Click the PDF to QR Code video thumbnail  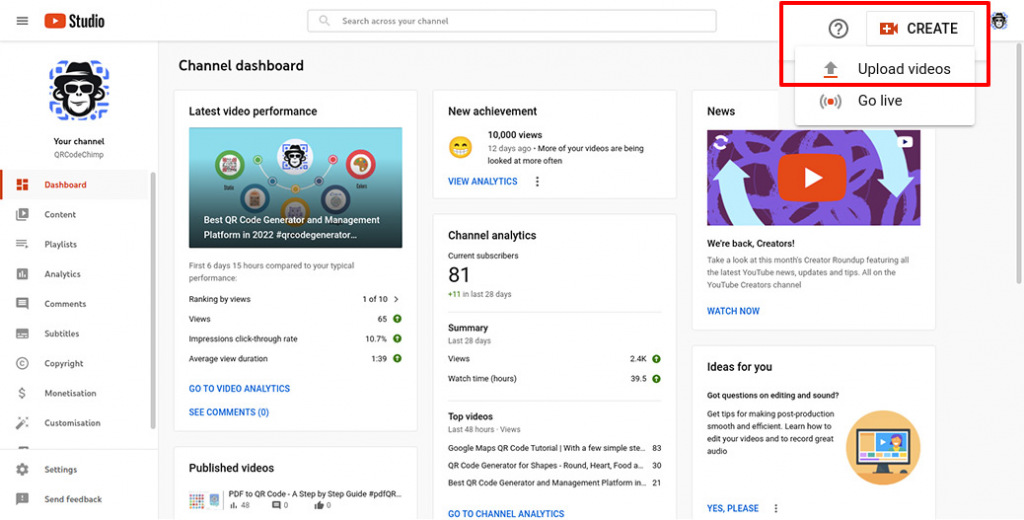tap(206, 501)
